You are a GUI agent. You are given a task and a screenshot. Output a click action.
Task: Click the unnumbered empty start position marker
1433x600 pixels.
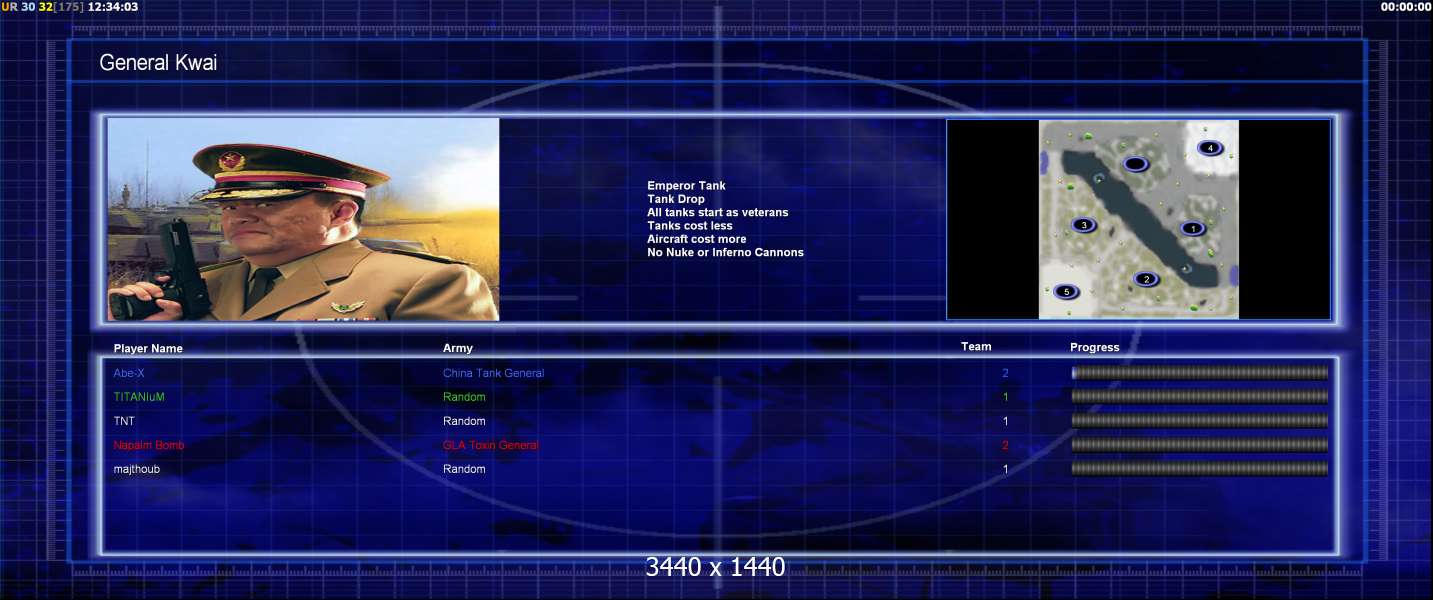1134,164
